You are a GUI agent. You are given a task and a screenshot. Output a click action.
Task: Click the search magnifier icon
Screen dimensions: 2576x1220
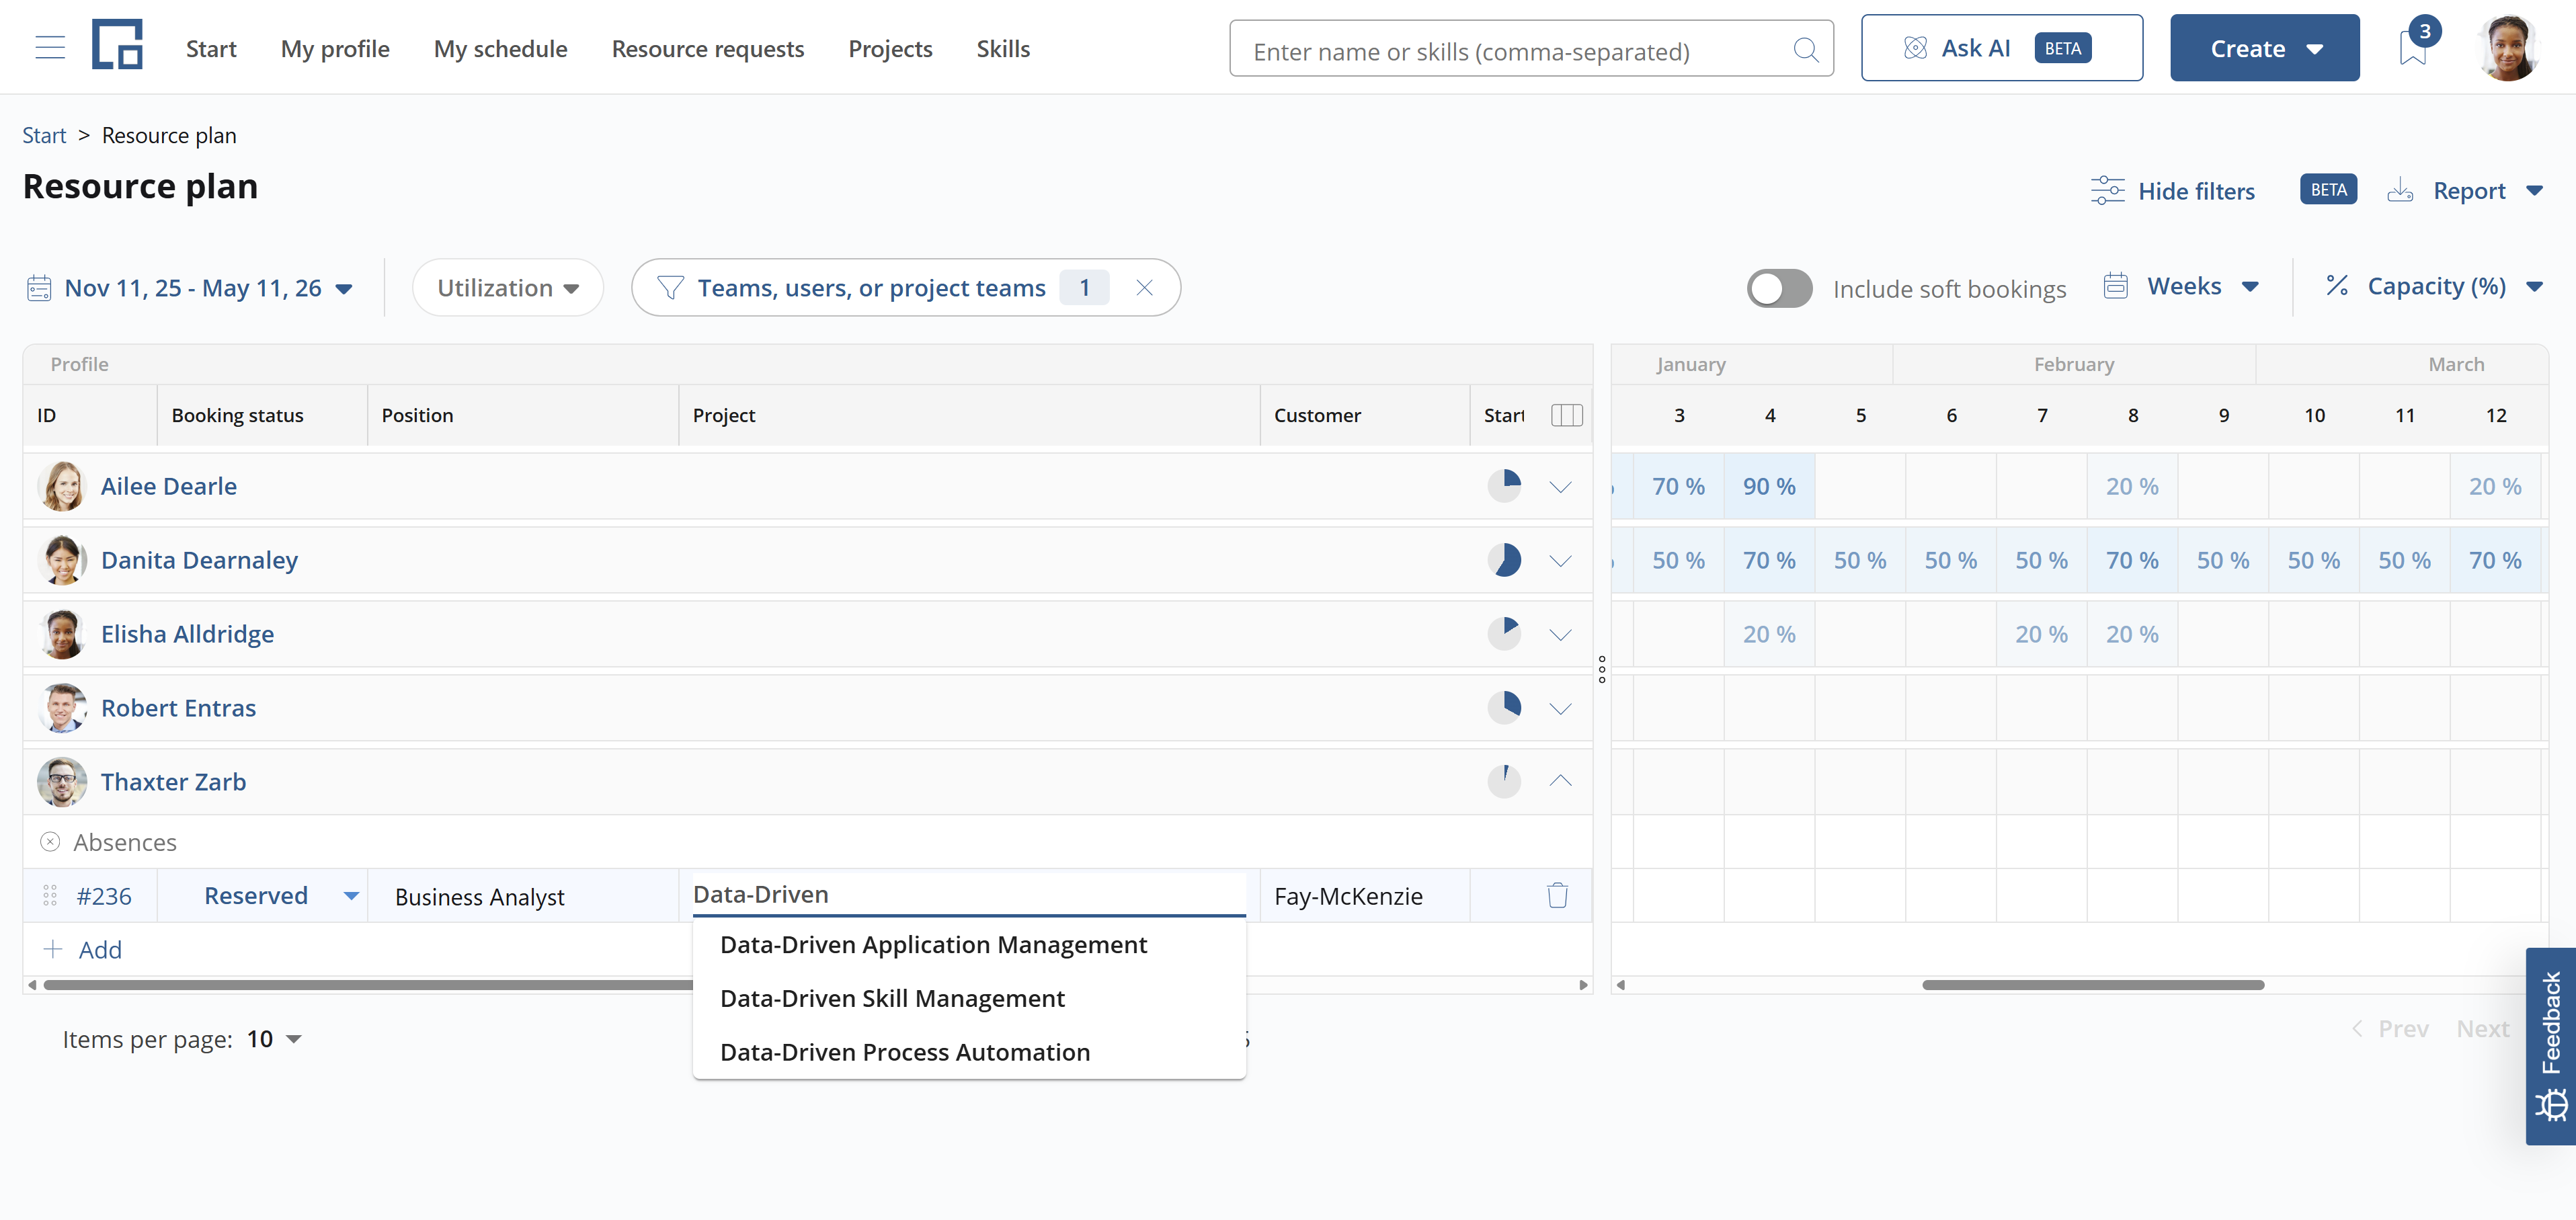pos(1805,49)
